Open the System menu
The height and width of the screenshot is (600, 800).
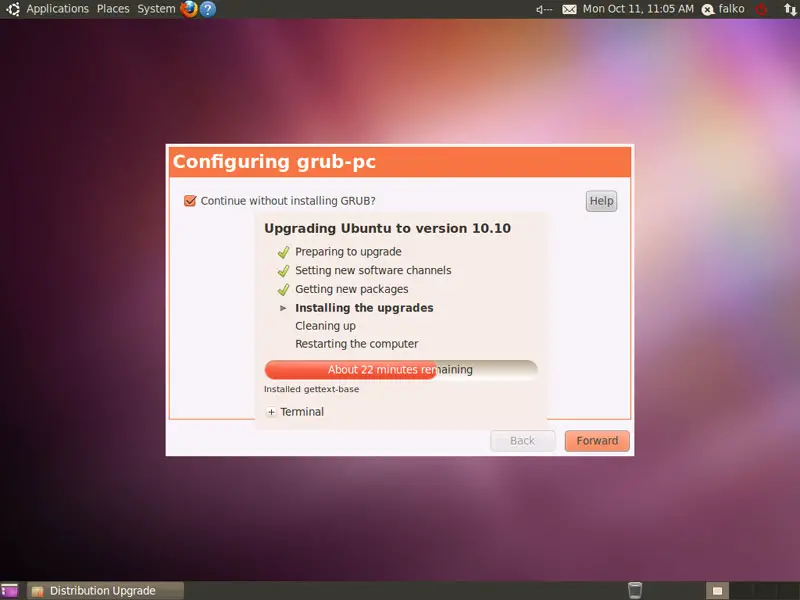click(156, 9)
